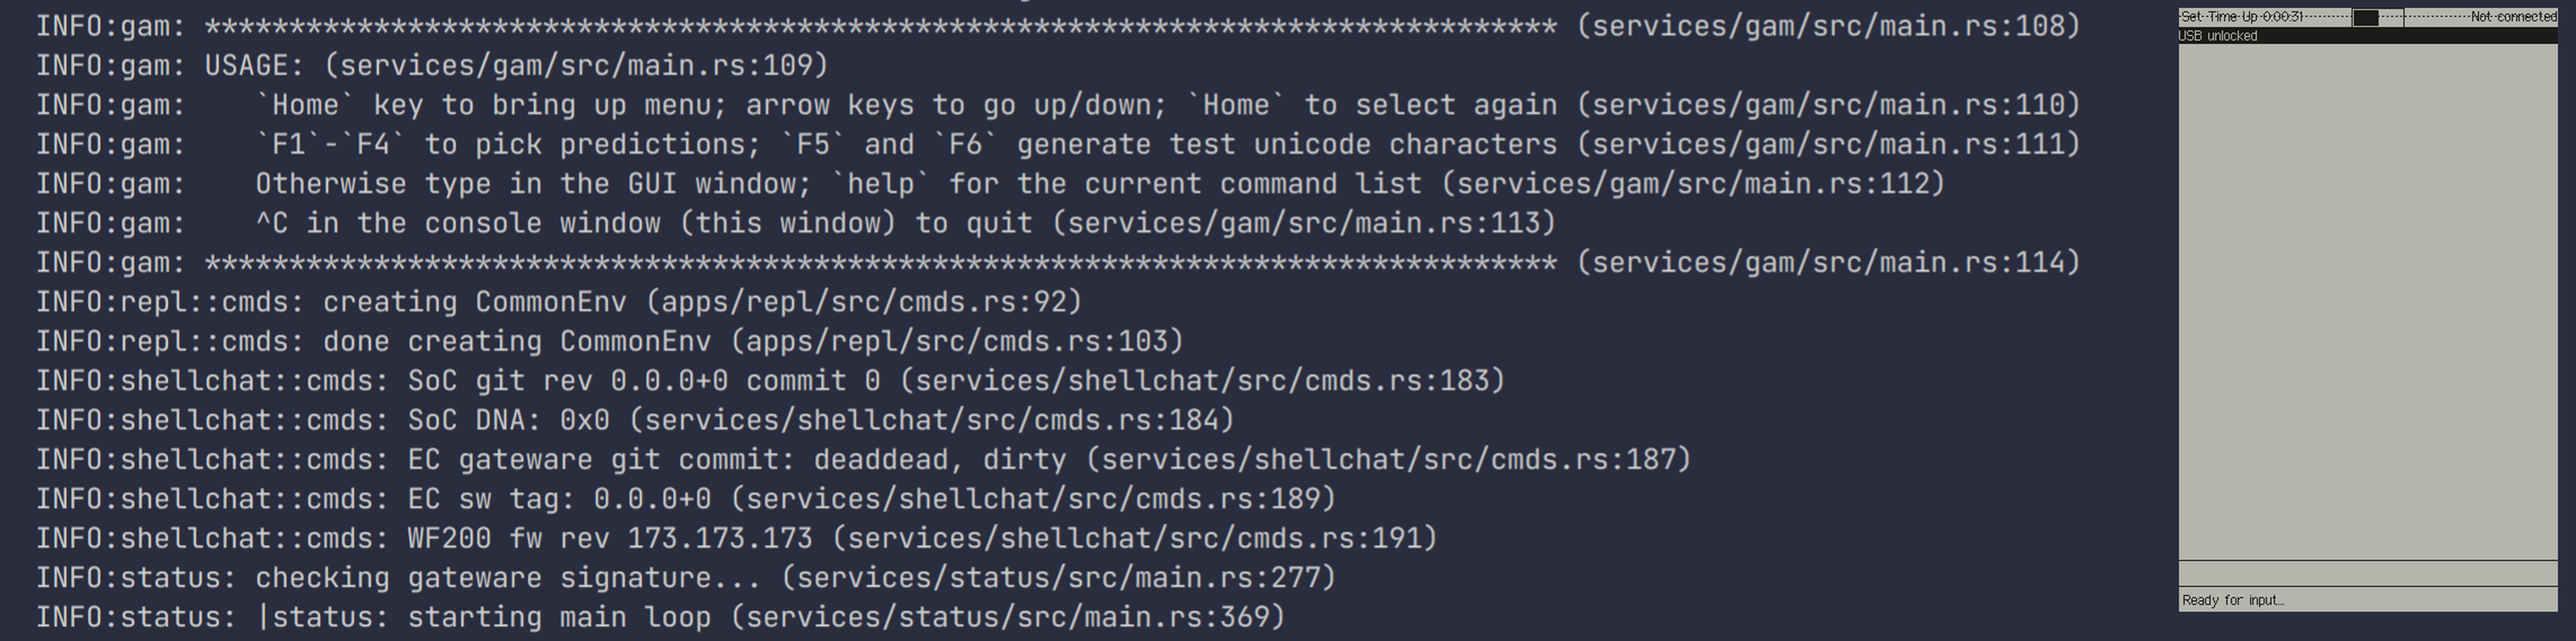The height and width of the screenshot is (641, 2576).
Task: Click the services/shellchat/src/cmds.rs:191 source path
Action: (x=1134, y=539)
